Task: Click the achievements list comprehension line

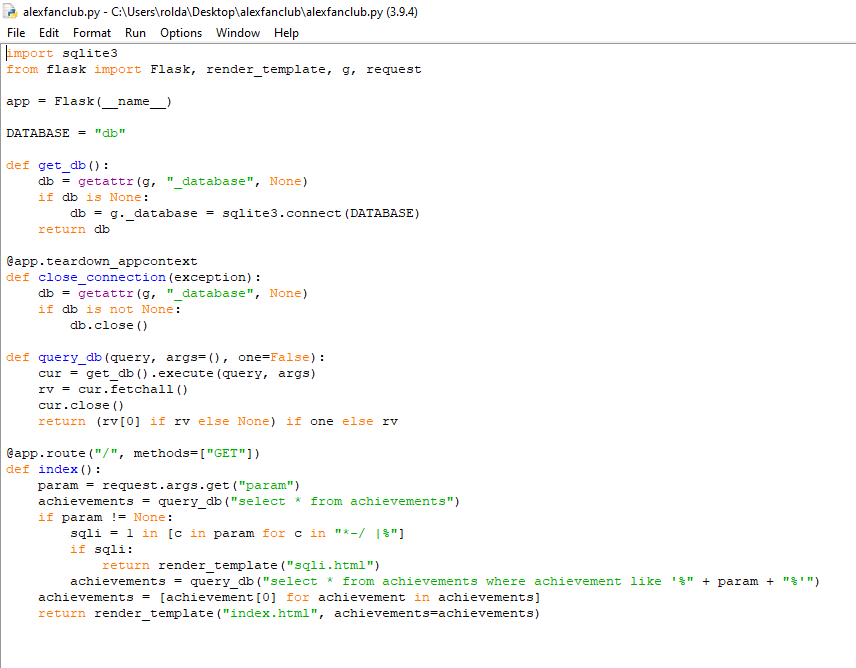Action: click(290, 597)
